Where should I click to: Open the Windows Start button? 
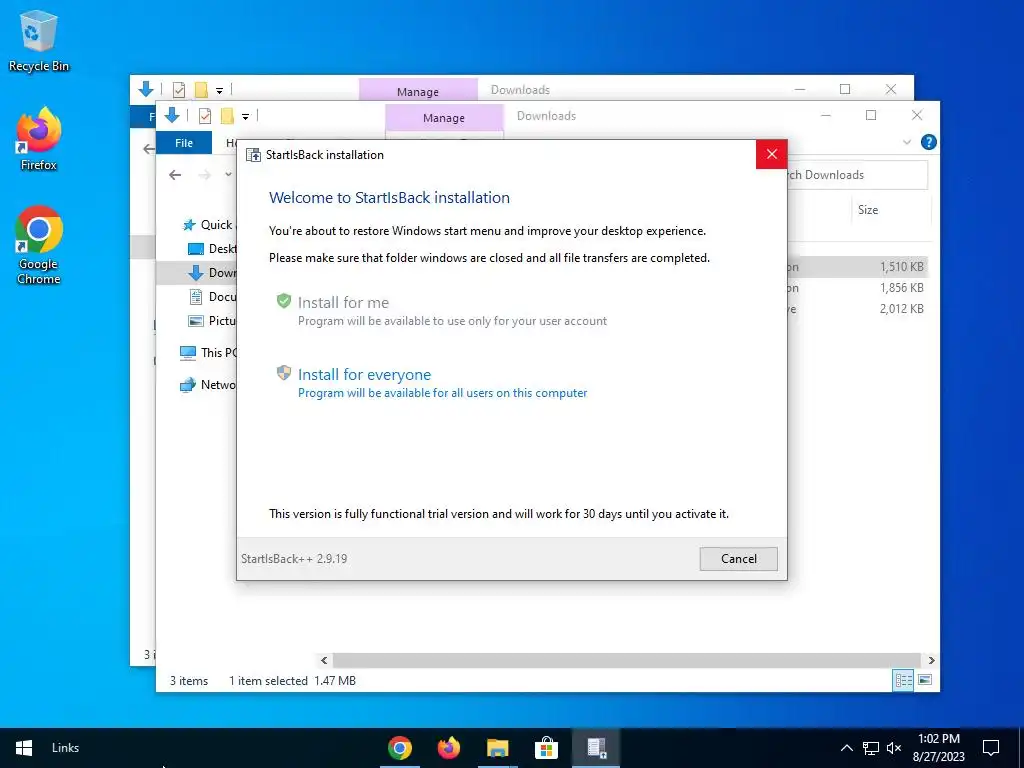click(x=24, y=748)
